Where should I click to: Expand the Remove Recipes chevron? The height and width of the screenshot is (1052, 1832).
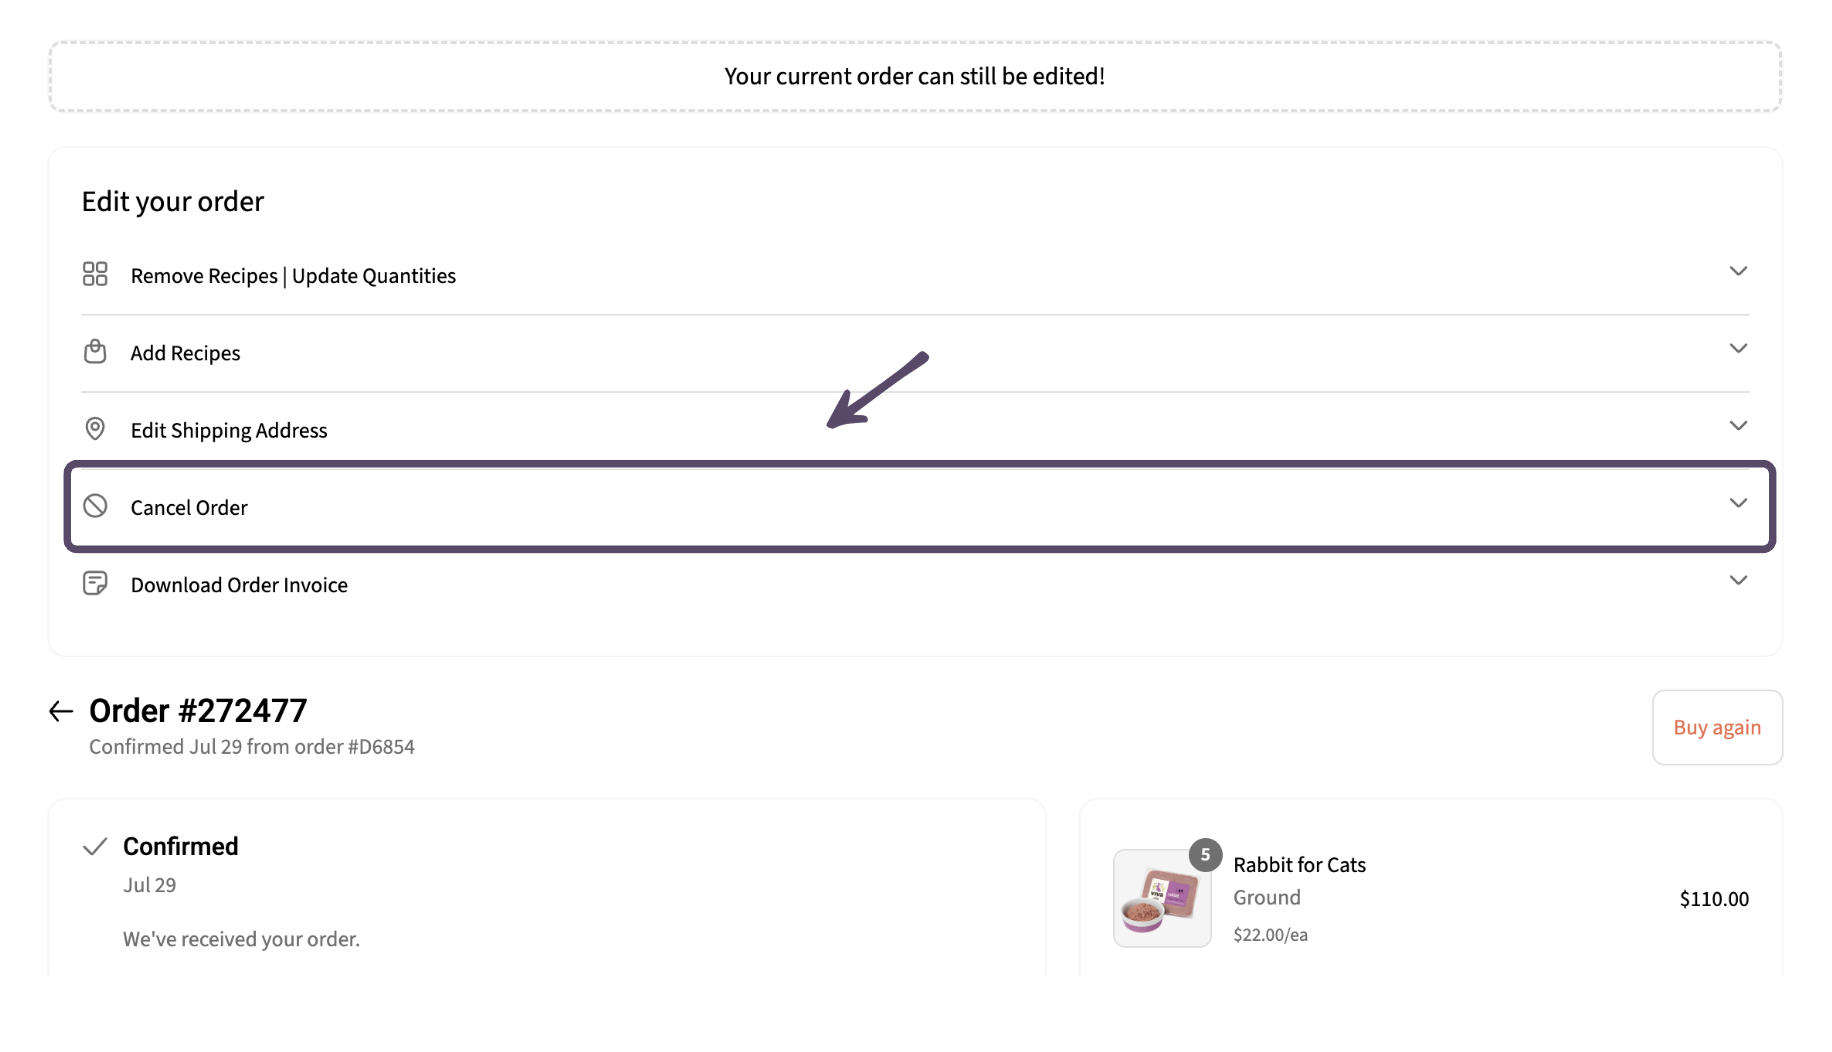(x=1738, y=271)
